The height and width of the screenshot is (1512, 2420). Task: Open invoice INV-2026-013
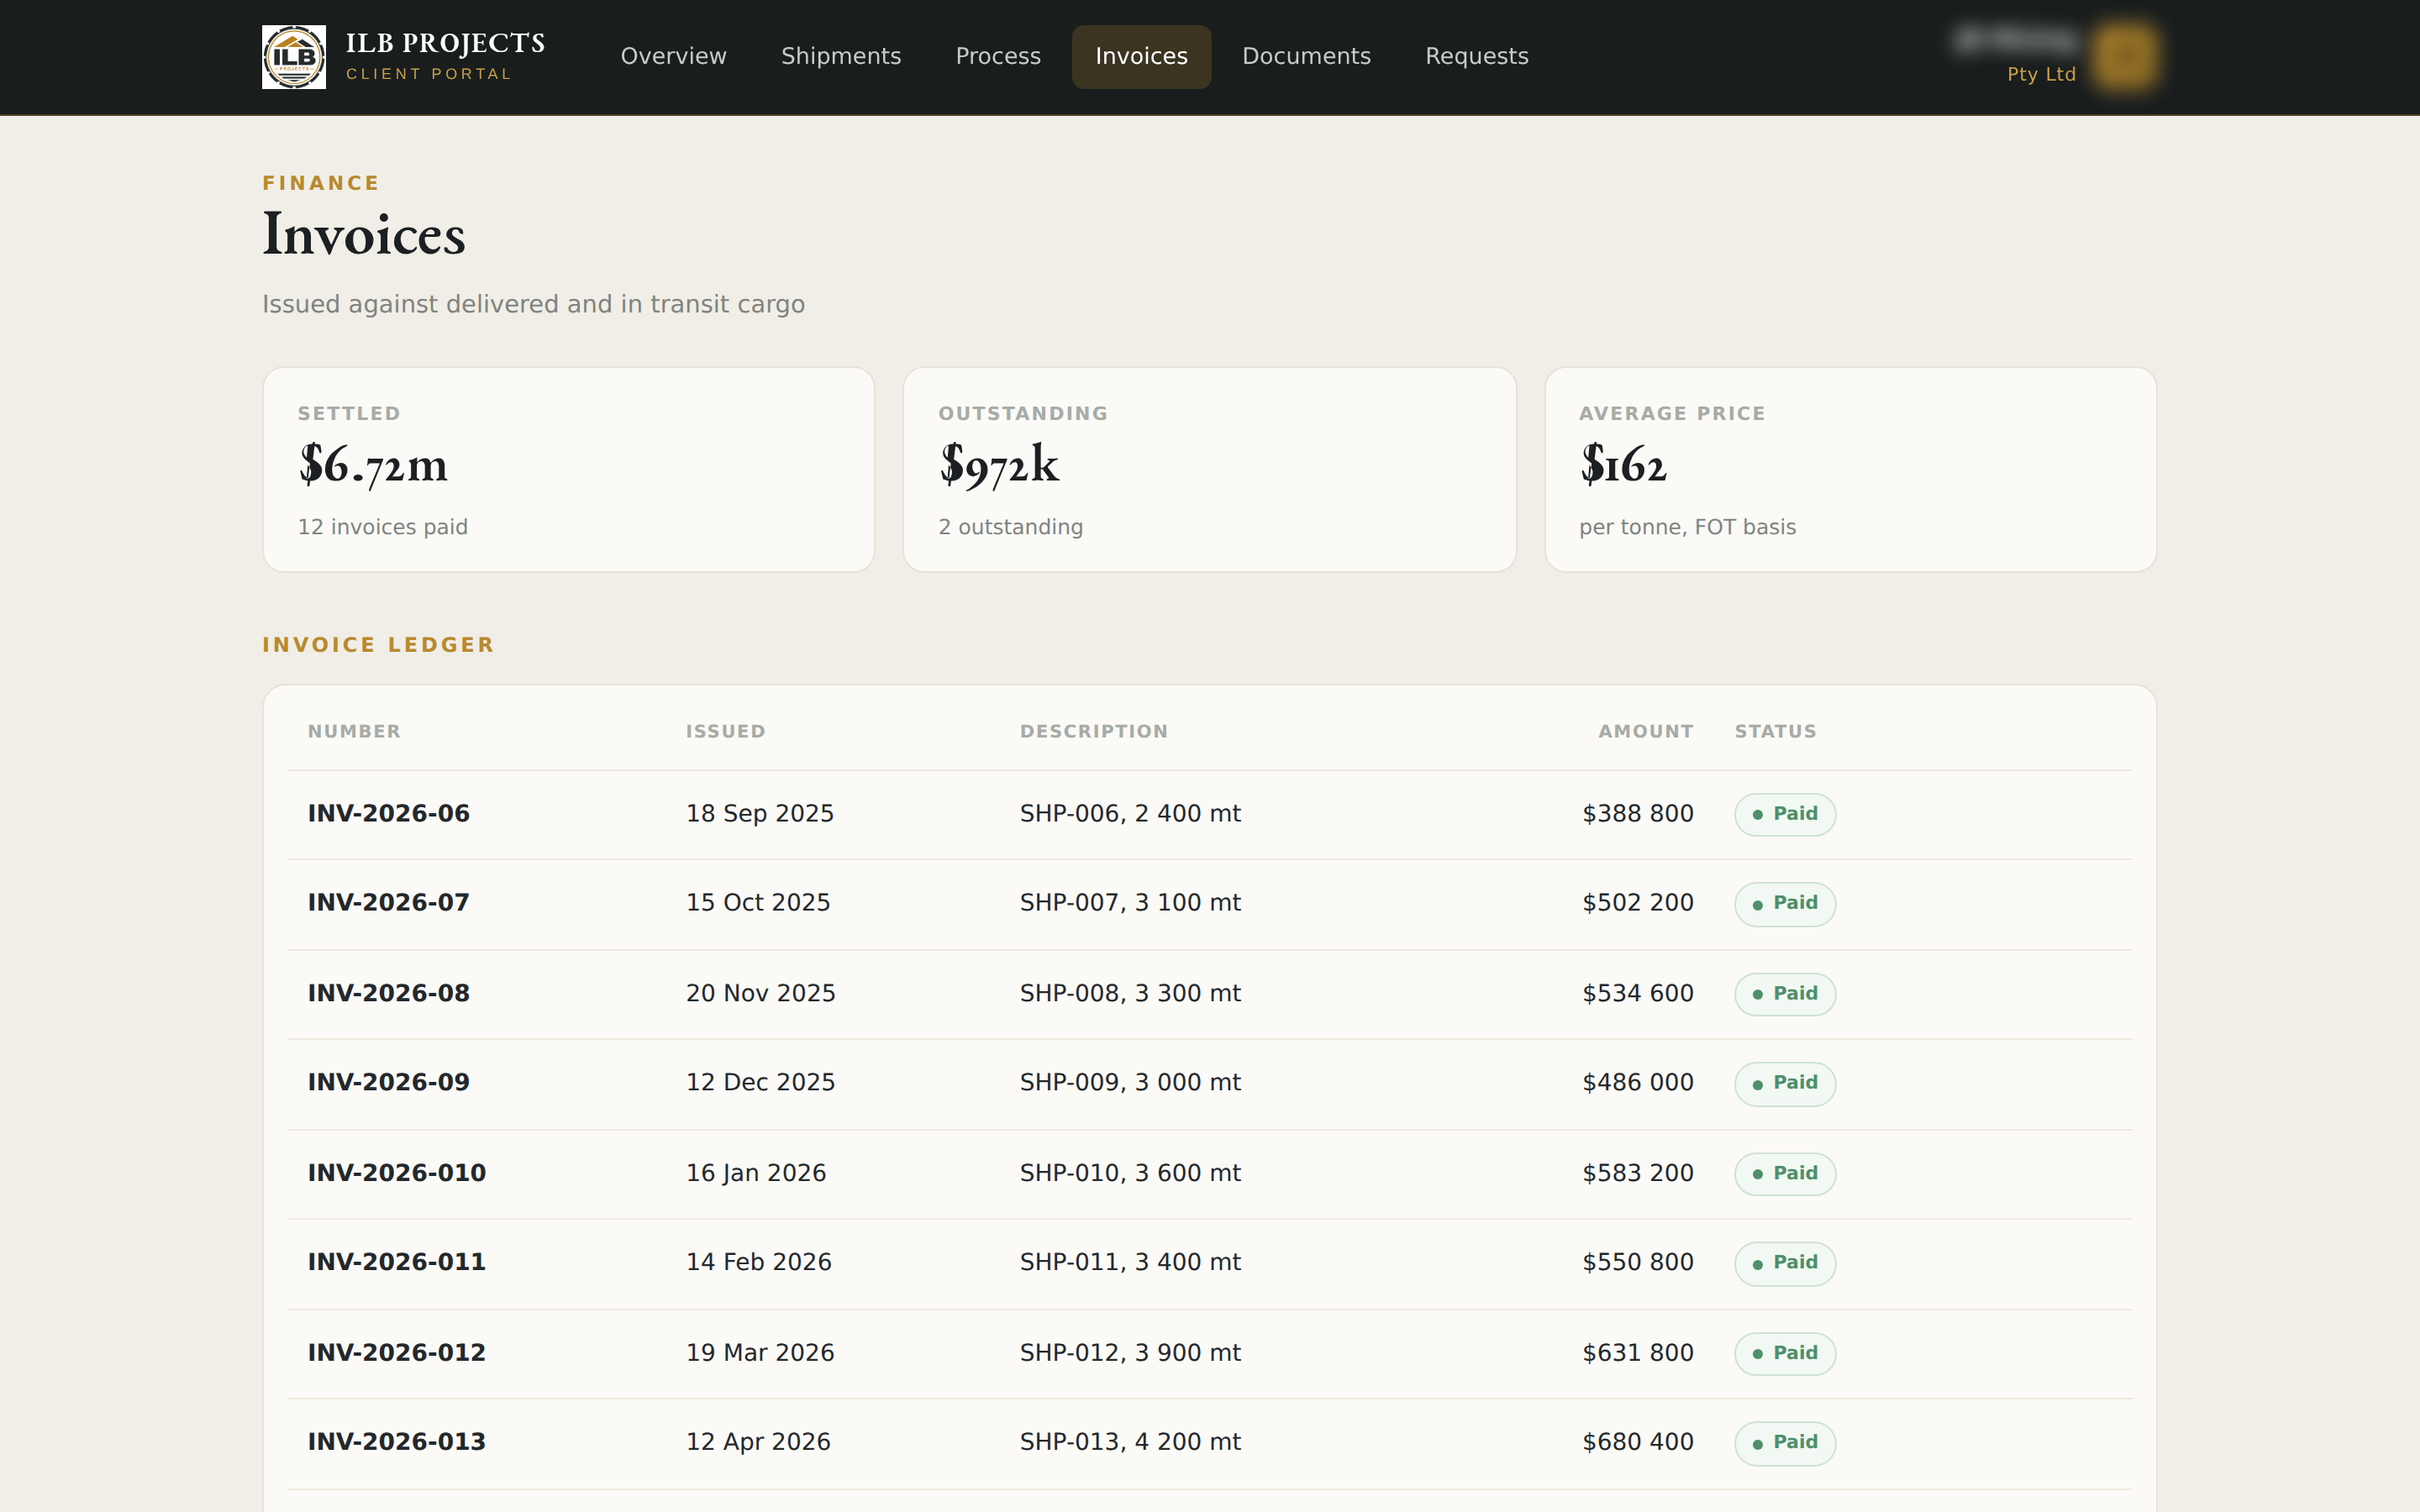396,1442
